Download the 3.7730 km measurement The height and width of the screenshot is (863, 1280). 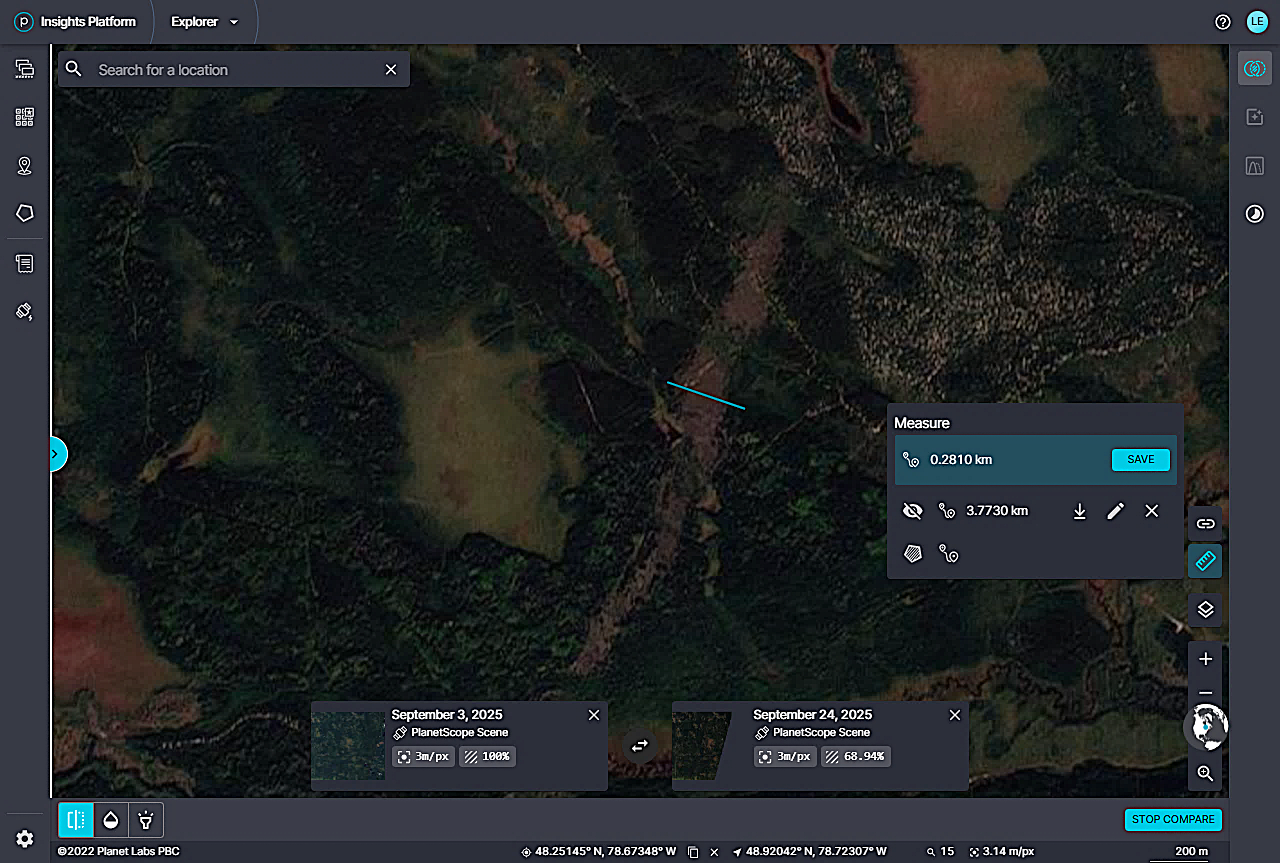coord(1079,511)
